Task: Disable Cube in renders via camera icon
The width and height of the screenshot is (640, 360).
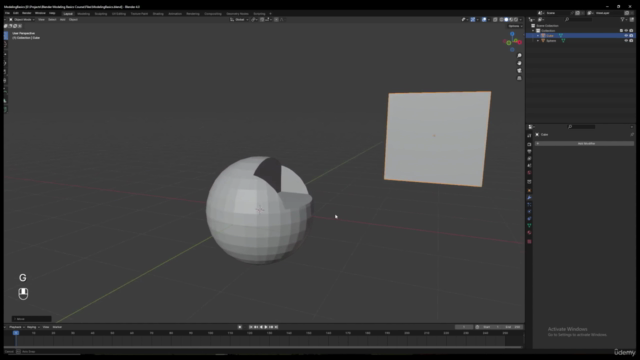Action: (x=631, y=36)
